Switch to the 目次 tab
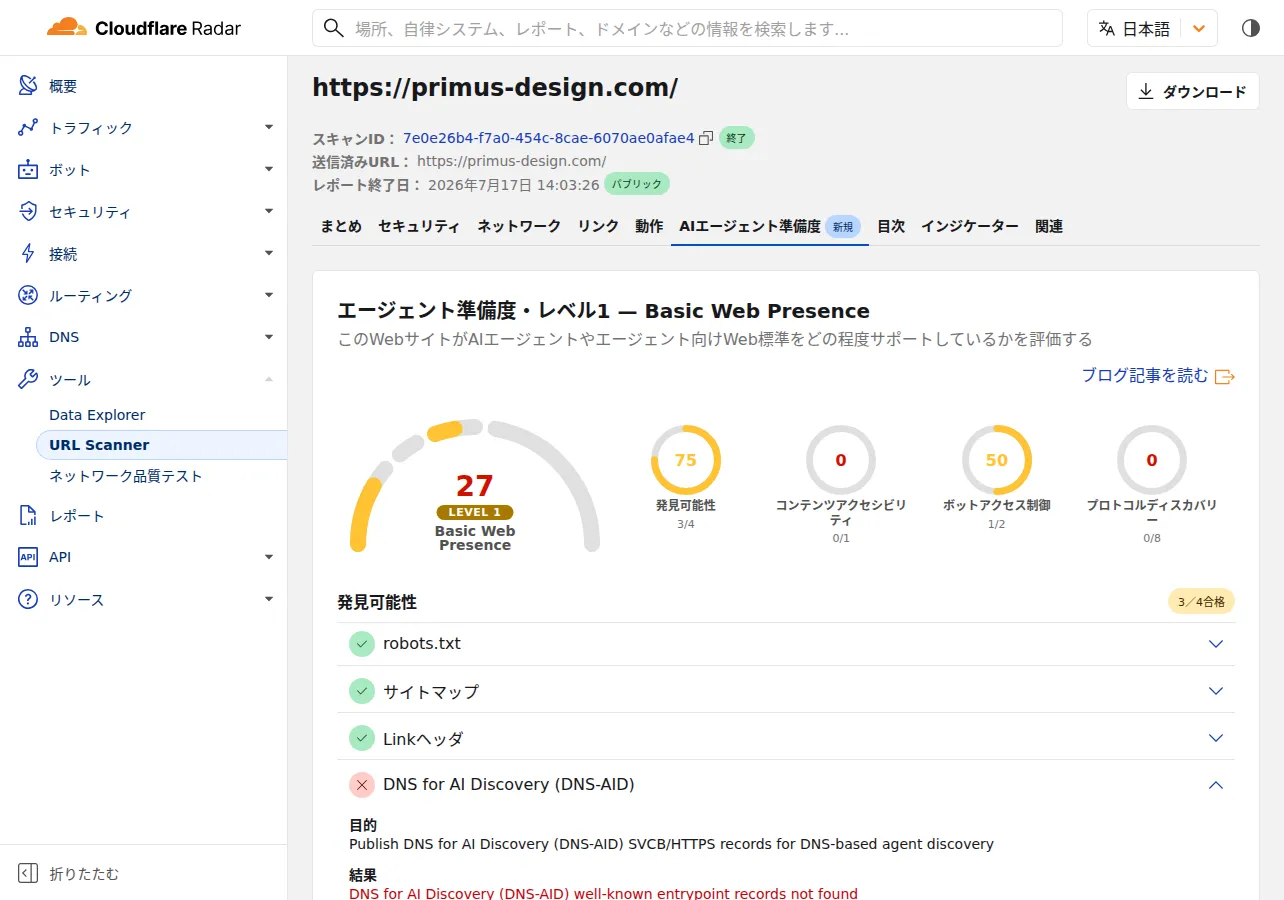Image resolution: width=1284 pixels, height=900 pixels. (891, 227)
